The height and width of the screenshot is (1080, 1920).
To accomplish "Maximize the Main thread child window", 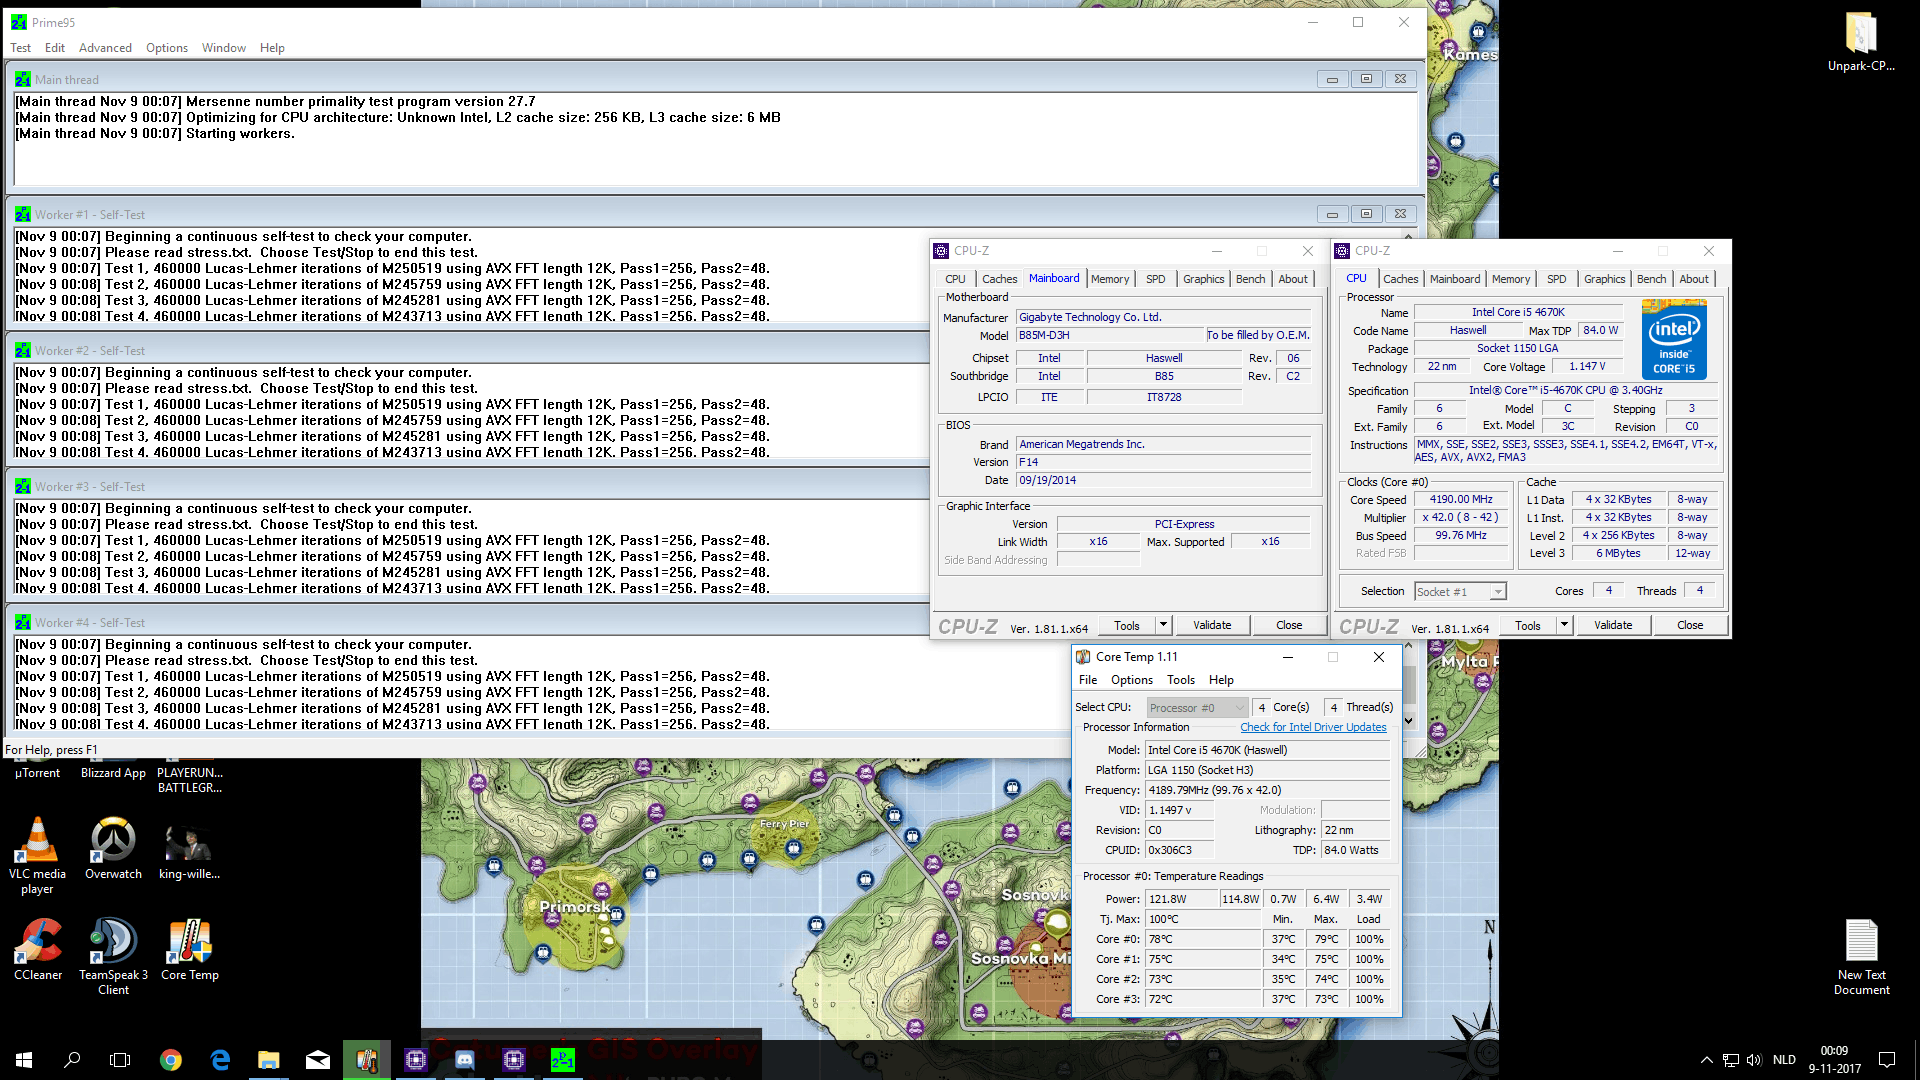I will (1366, 79).
